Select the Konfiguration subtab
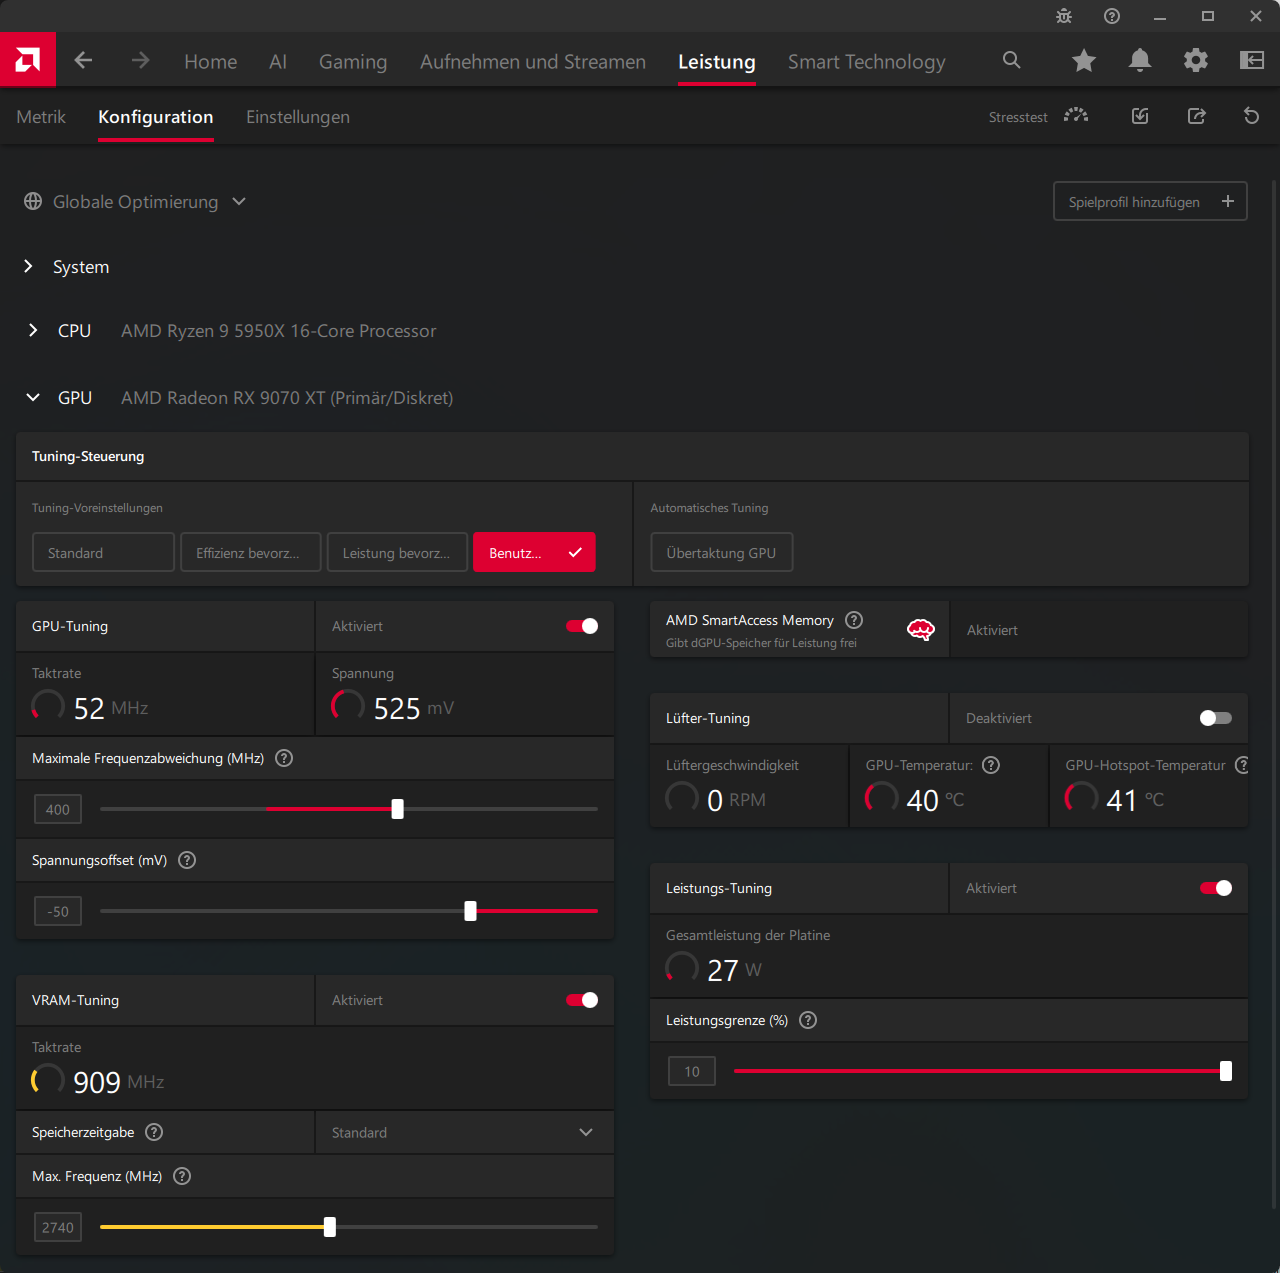 coord(156,117)
